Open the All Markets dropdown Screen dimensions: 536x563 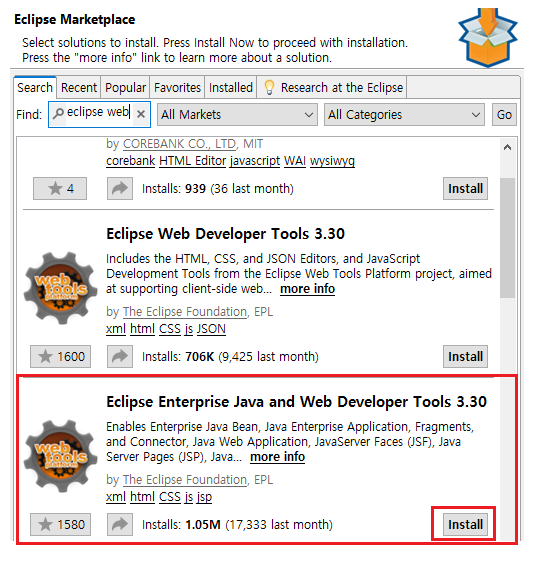coord(237,115)
